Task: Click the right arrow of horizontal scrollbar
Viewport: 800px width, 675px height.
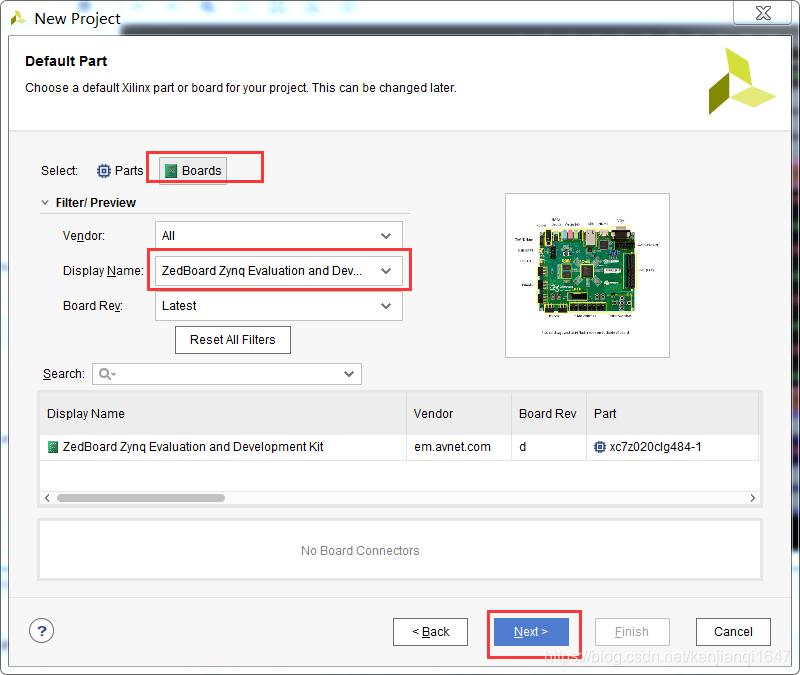Action: point(753,498)
